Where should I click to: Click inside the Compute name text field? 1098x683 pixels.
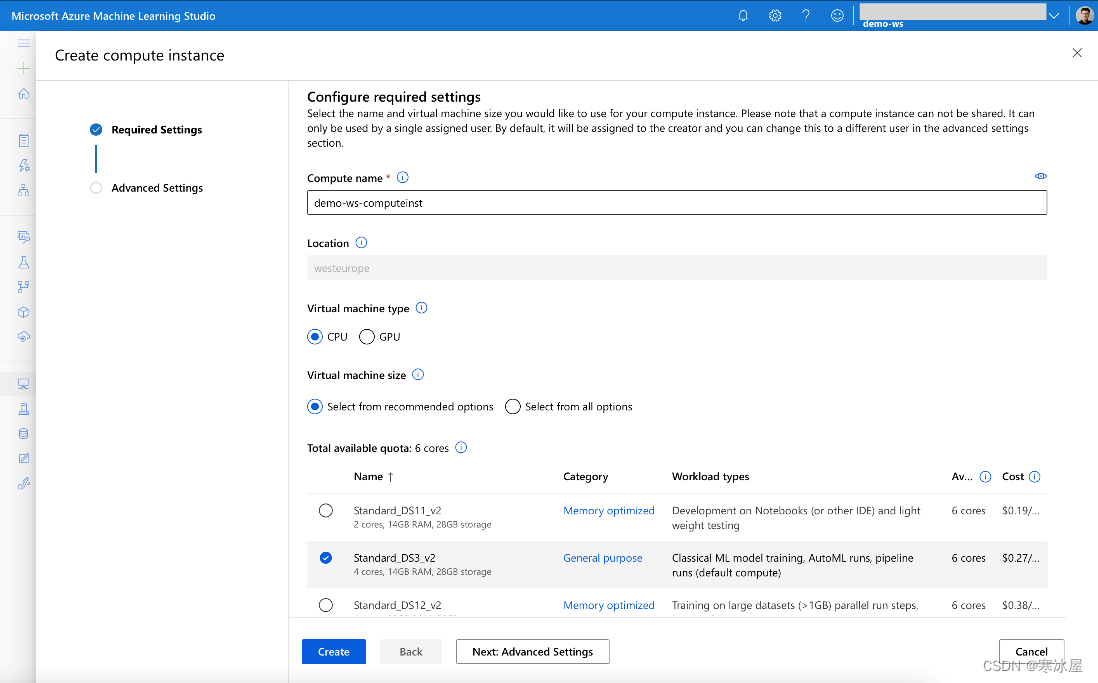tap(676, 202)
